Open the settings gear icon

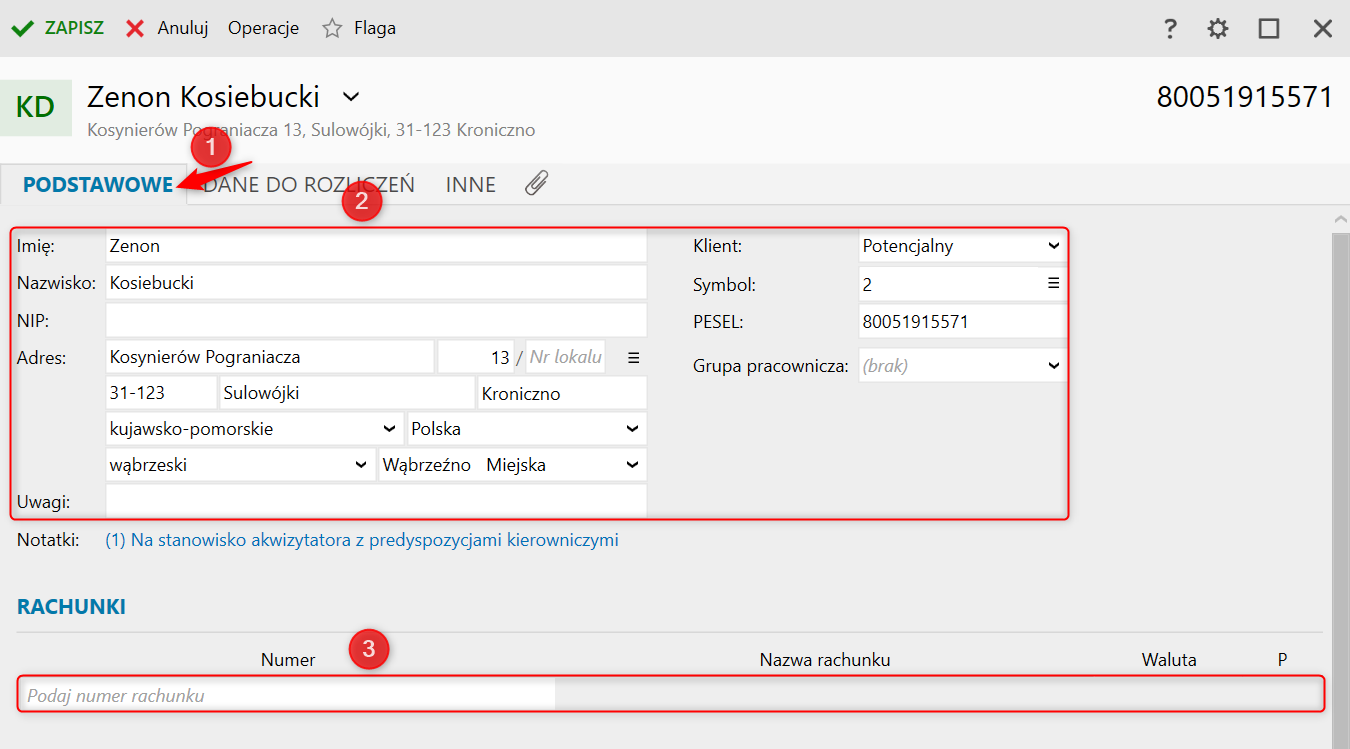tap(1217, 29)
